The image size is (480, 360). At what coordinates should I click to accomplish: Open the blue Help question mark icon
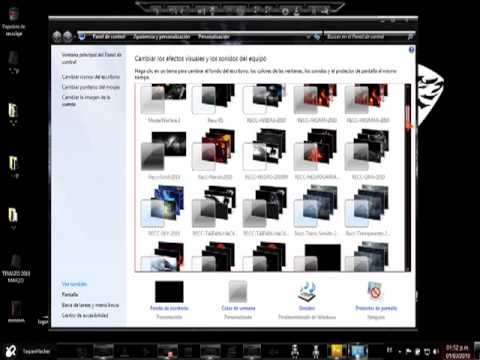click(x=411, y=50)
